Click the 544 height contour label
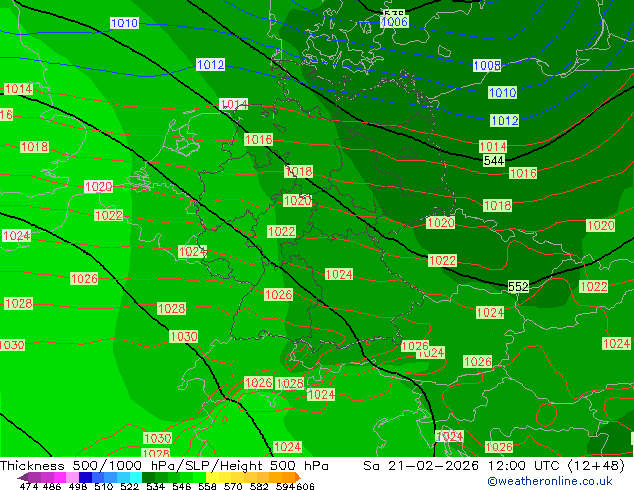634x490 pixels. [494, 161]
